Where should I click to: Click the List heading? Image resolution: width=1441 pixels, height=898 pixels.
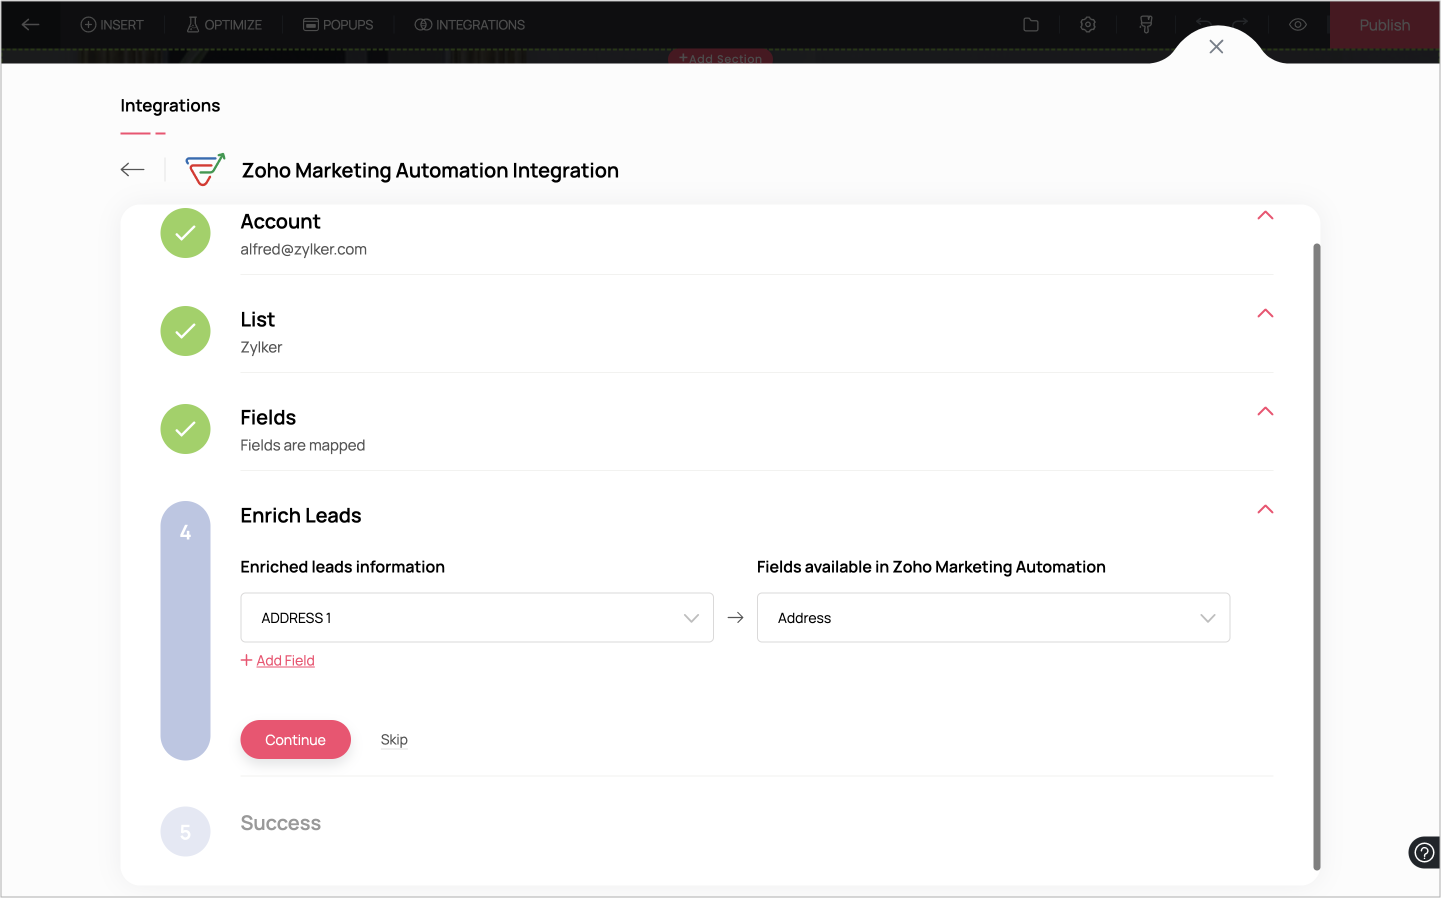point(257,320)
